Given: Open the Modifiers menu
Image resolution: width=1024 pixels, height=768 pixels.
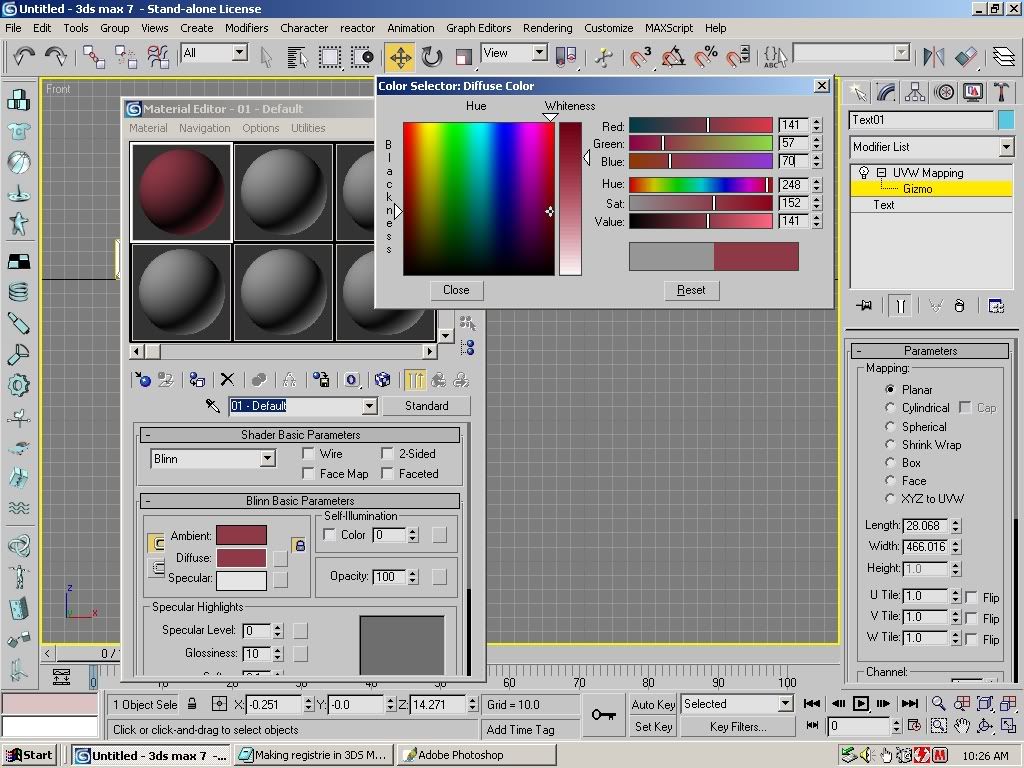Looking at the screenshot, I should [x=246, y=28].
